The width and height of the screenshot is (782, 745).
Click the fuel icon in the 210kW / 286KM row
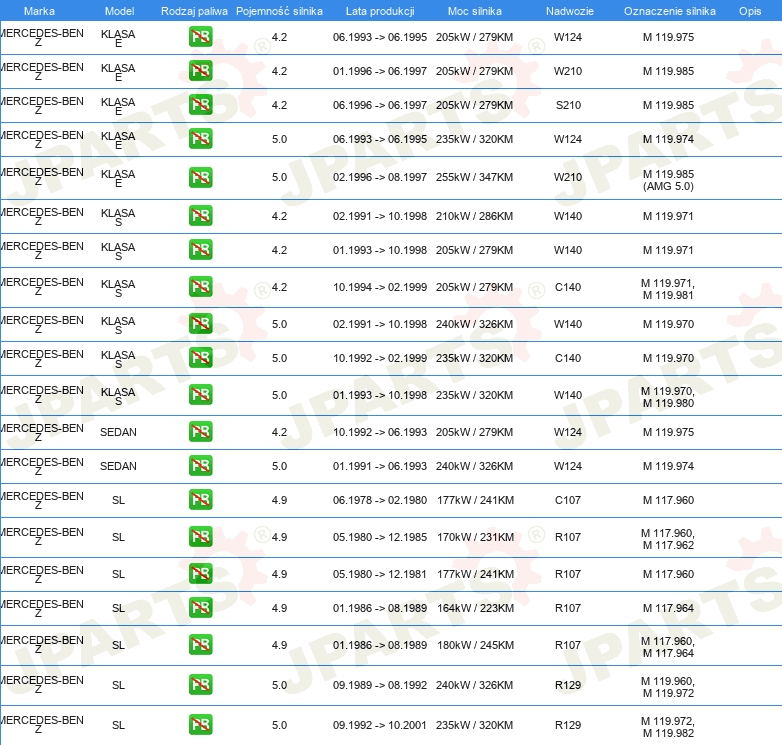[200, 216]
